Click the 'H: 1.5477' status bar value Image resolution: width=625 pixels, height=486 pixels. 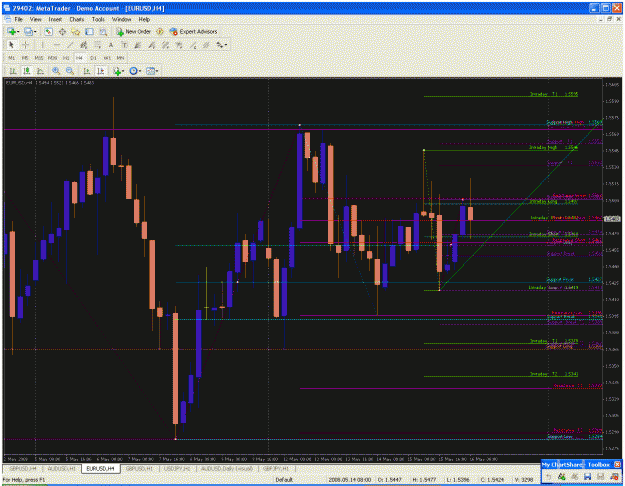[x=423, y=480]
